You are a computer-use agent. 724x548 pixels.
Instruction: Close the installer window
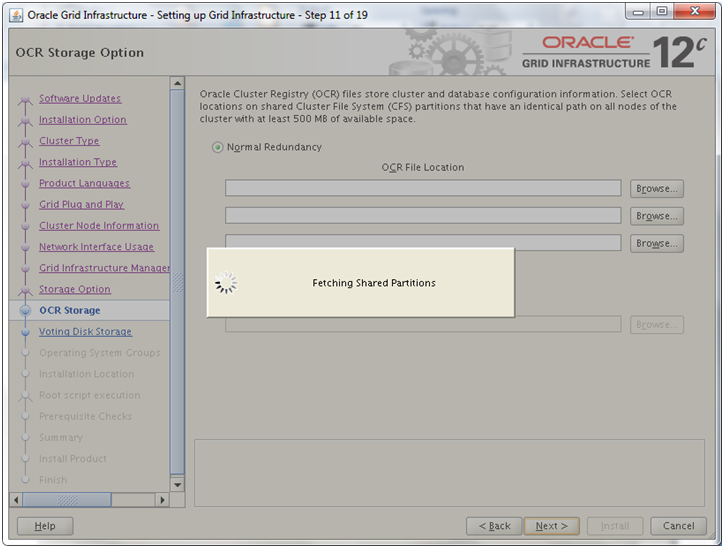click(695, 12)
